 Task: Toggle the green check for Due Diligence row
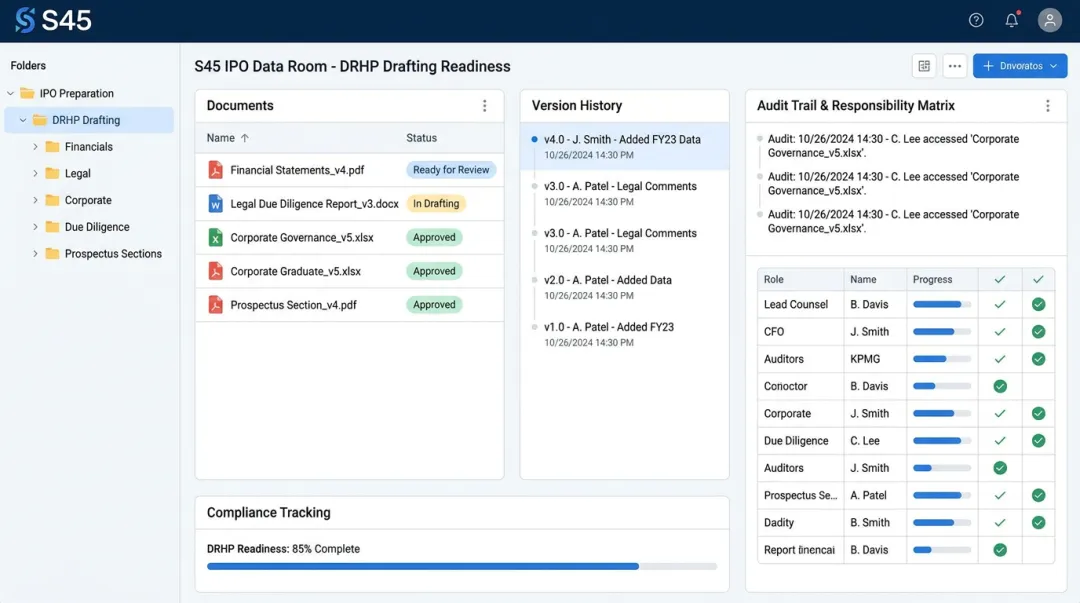pyautogui.click(x=1038, y=440)
